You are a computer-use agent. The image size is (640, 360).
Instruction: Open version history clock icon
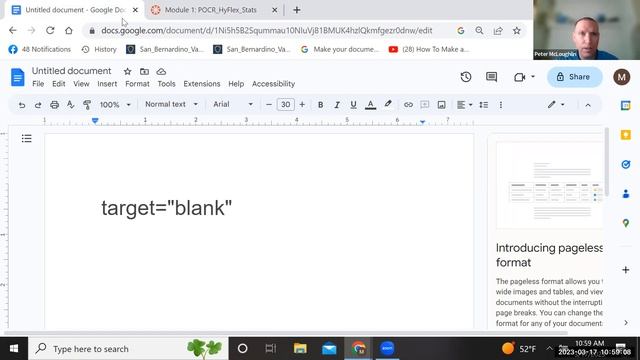[466, 77]
